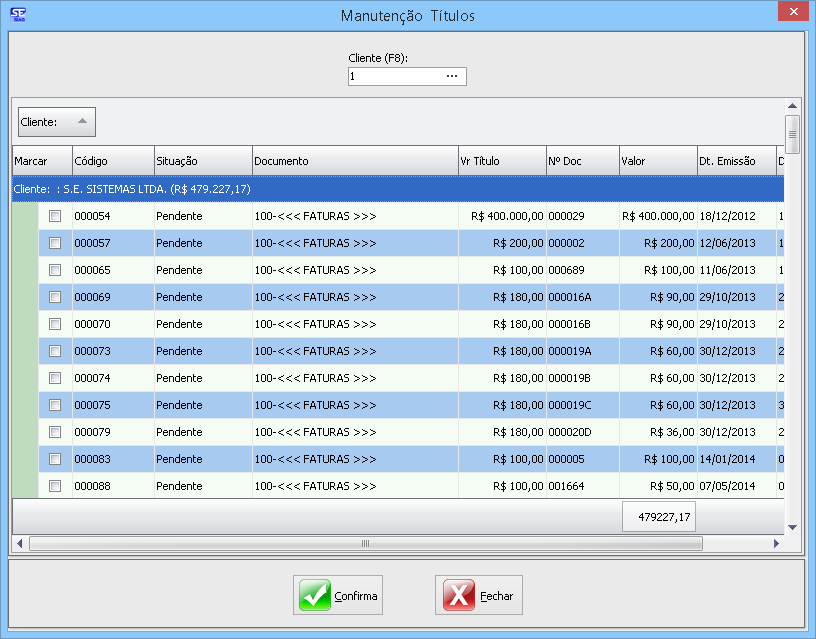Toggle the Cliente grouping sort arrow
Viewport: 816px width, 639px height.
point(82,122)
